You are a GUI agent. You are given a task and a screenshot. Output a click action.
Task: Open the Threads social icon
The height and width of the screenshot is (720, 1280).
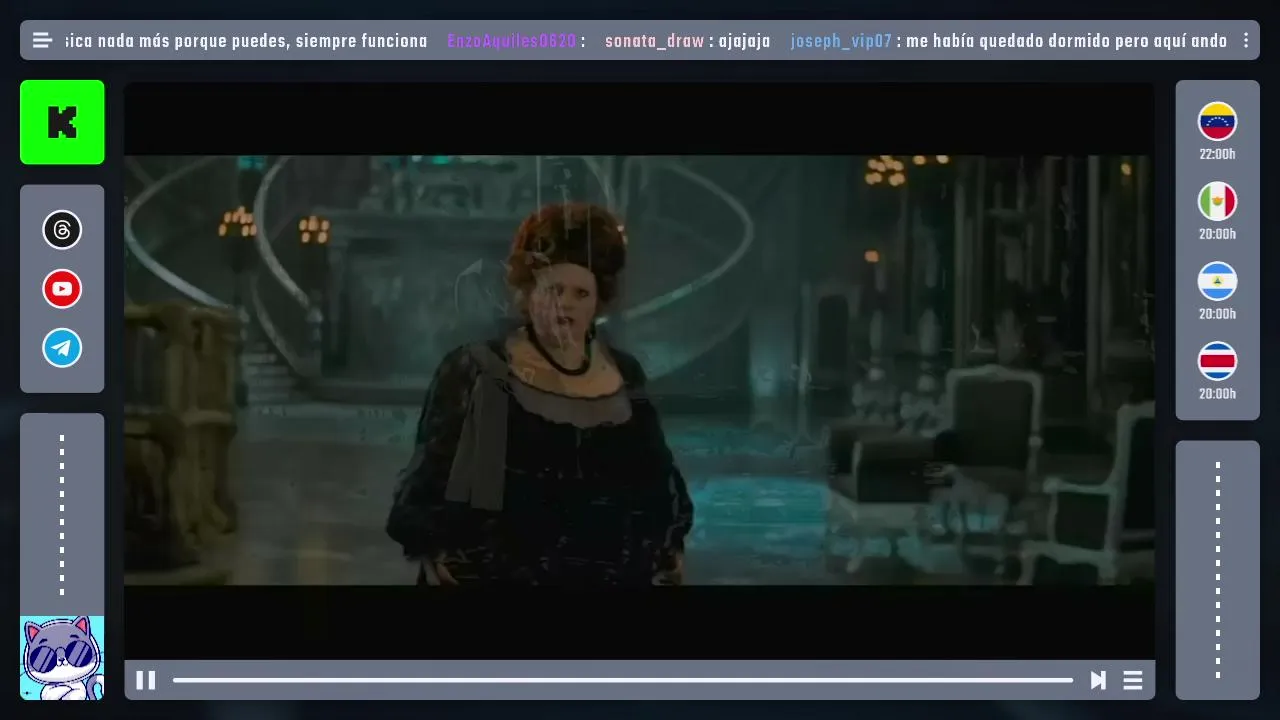[62, 230]
